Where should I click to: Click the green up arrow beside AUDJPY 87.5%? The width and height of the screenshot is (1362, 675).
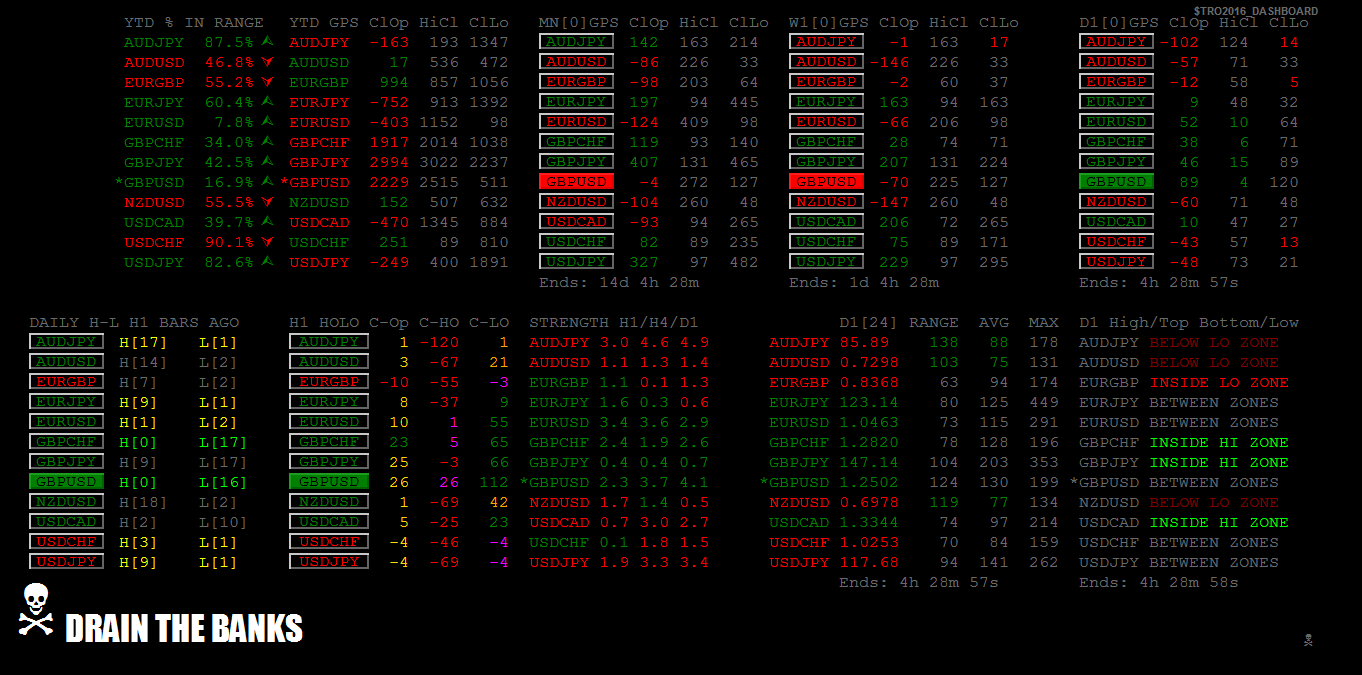[x=267, y=42]
